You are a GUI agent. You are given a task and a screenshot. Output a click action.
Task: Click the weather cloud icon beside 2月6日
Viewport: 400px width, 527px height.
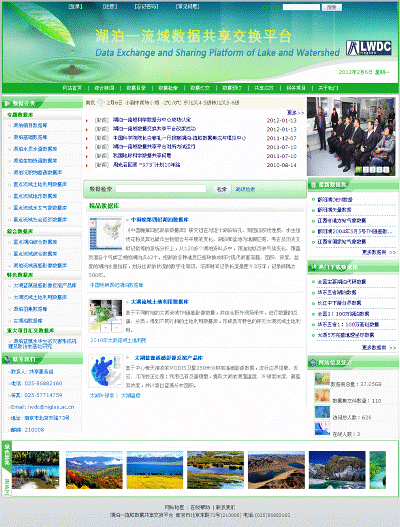[x=101, y=103]
